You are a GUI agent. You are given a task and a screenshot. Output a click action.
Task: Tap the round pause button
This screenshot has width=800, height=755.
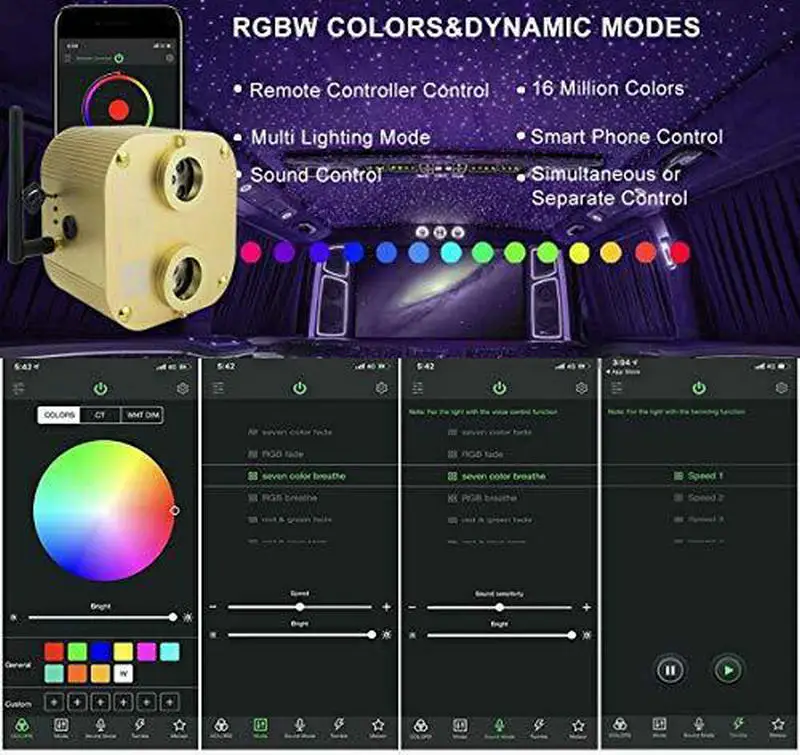670,670
